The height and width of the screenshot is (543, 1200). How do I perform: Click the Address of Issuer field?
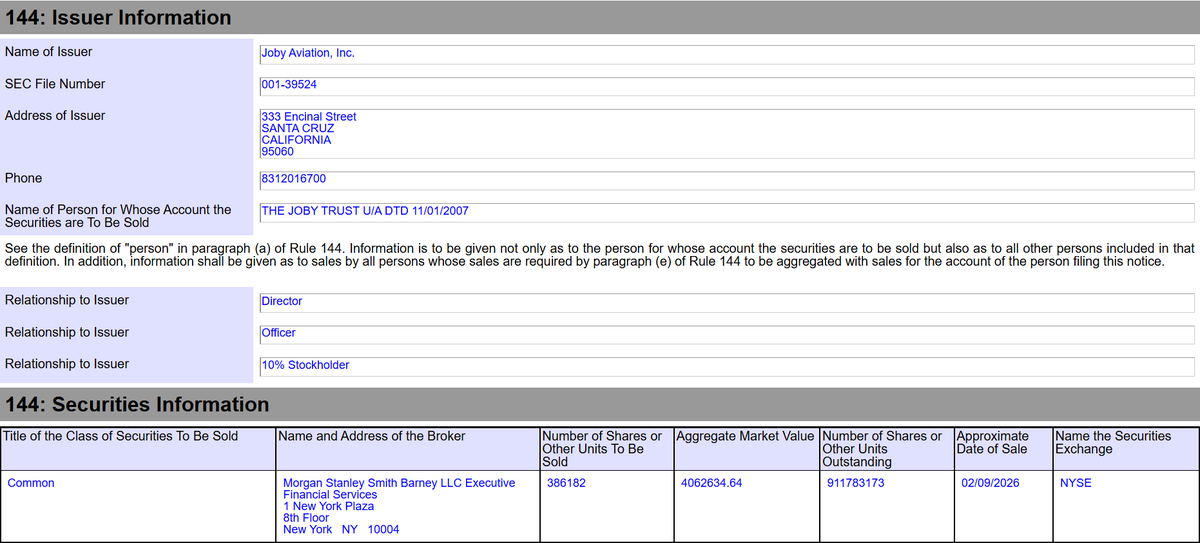(x=726, y=134)
